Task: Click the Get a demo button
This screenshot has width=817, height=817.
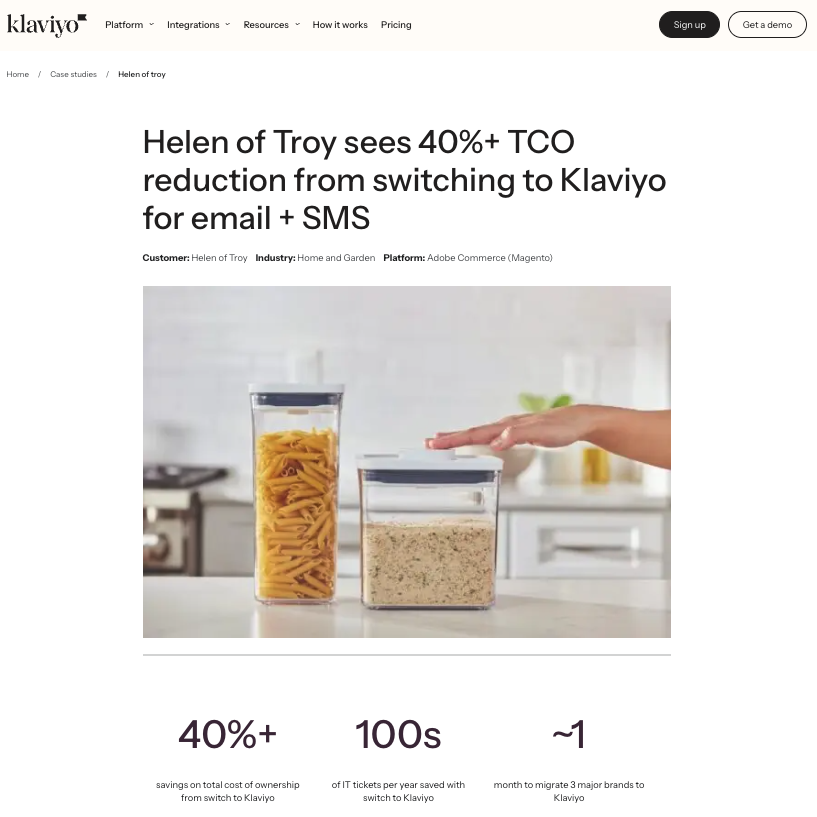Action: tap(767, 24)
